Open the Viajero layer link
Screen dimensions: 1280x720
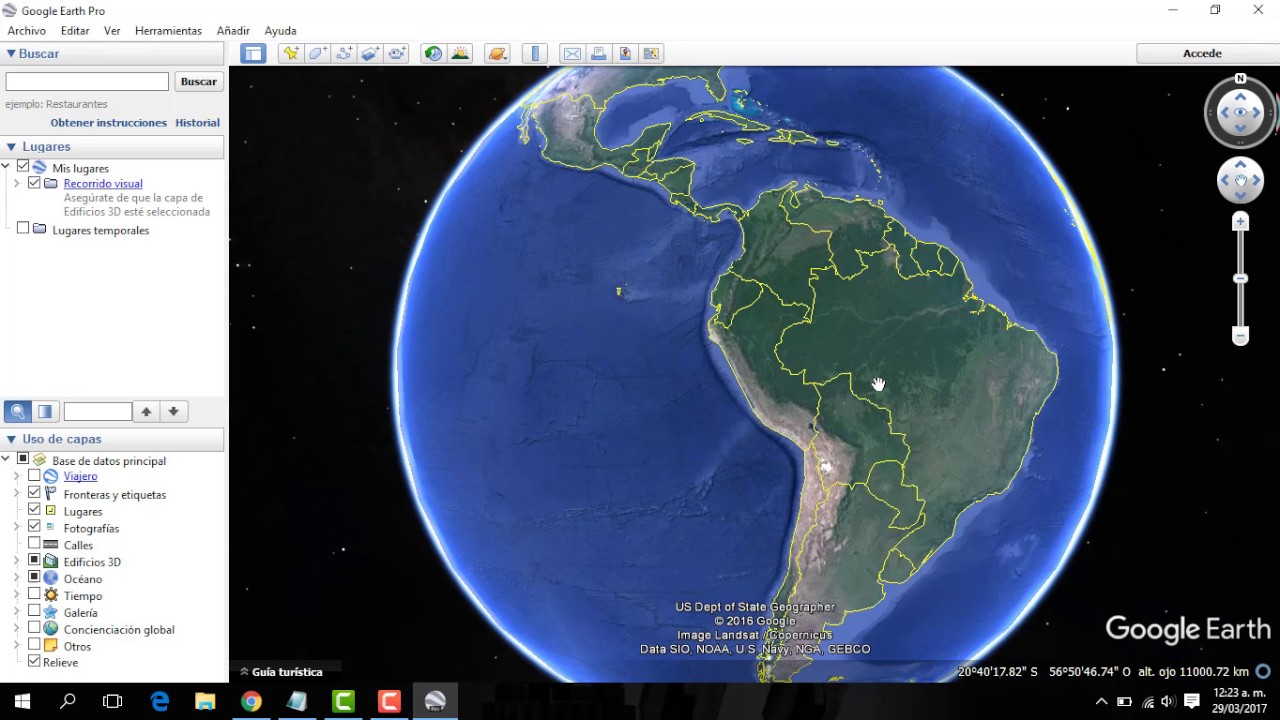(x=80, y=476)
